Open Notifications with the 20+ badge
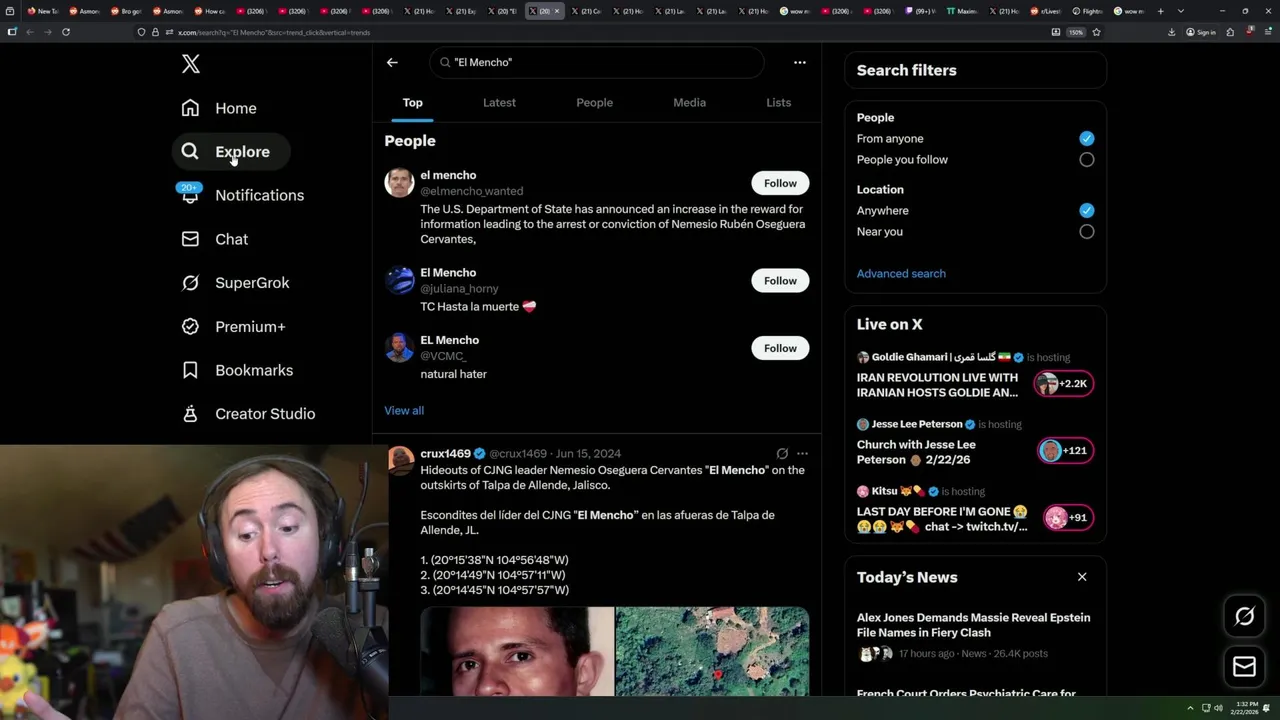1280x720 pixels. (241, 195)
